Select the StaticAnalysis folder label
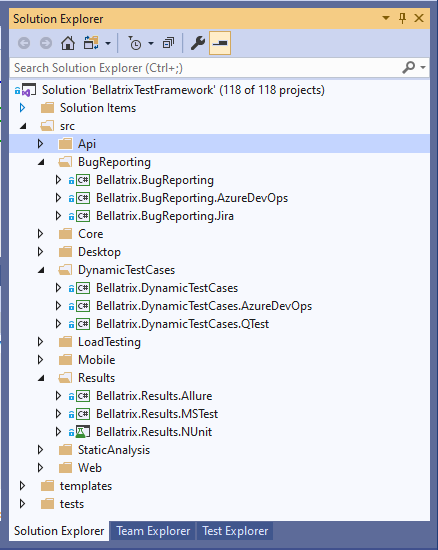The height and width of the screenshot is (550, 438). [114, 450]
